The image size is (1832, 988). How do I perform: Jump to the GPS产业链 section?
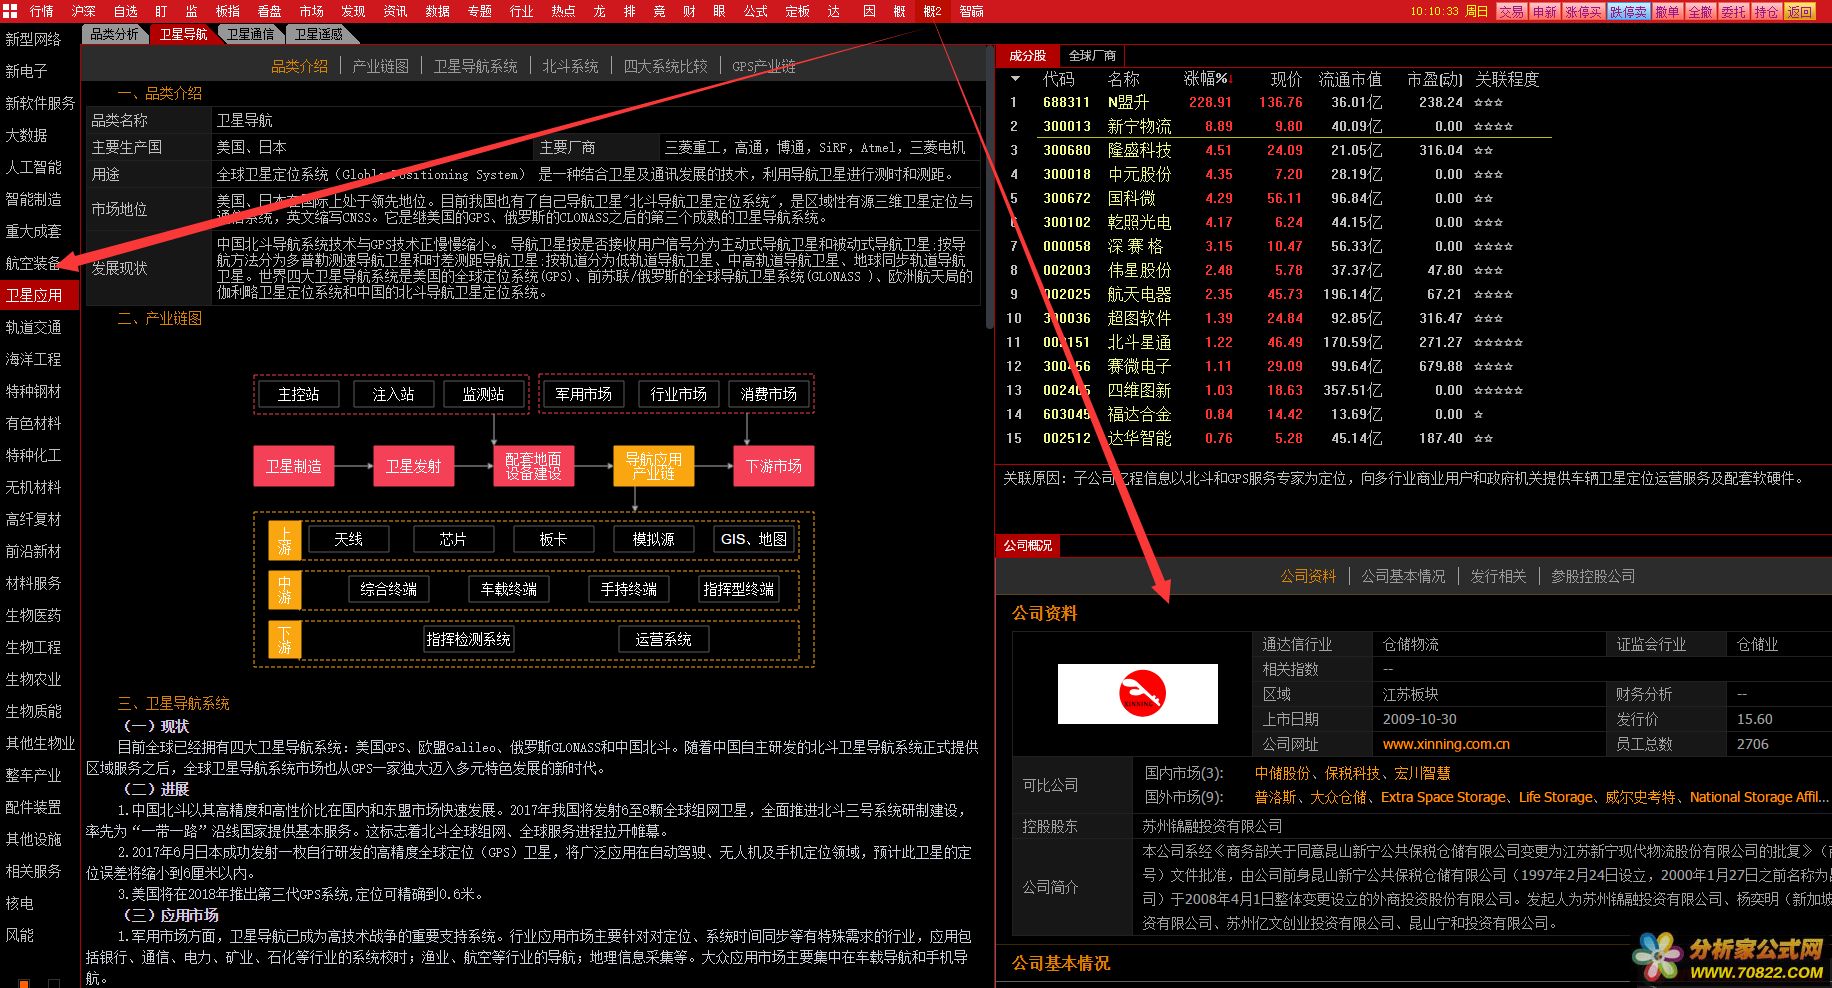point(764,66)
